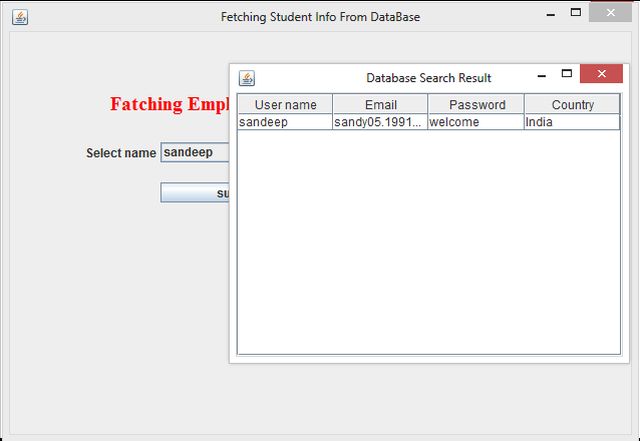Click the Country column header
Viewport: 640px width, 441px height.
click(x=572, y=105)
